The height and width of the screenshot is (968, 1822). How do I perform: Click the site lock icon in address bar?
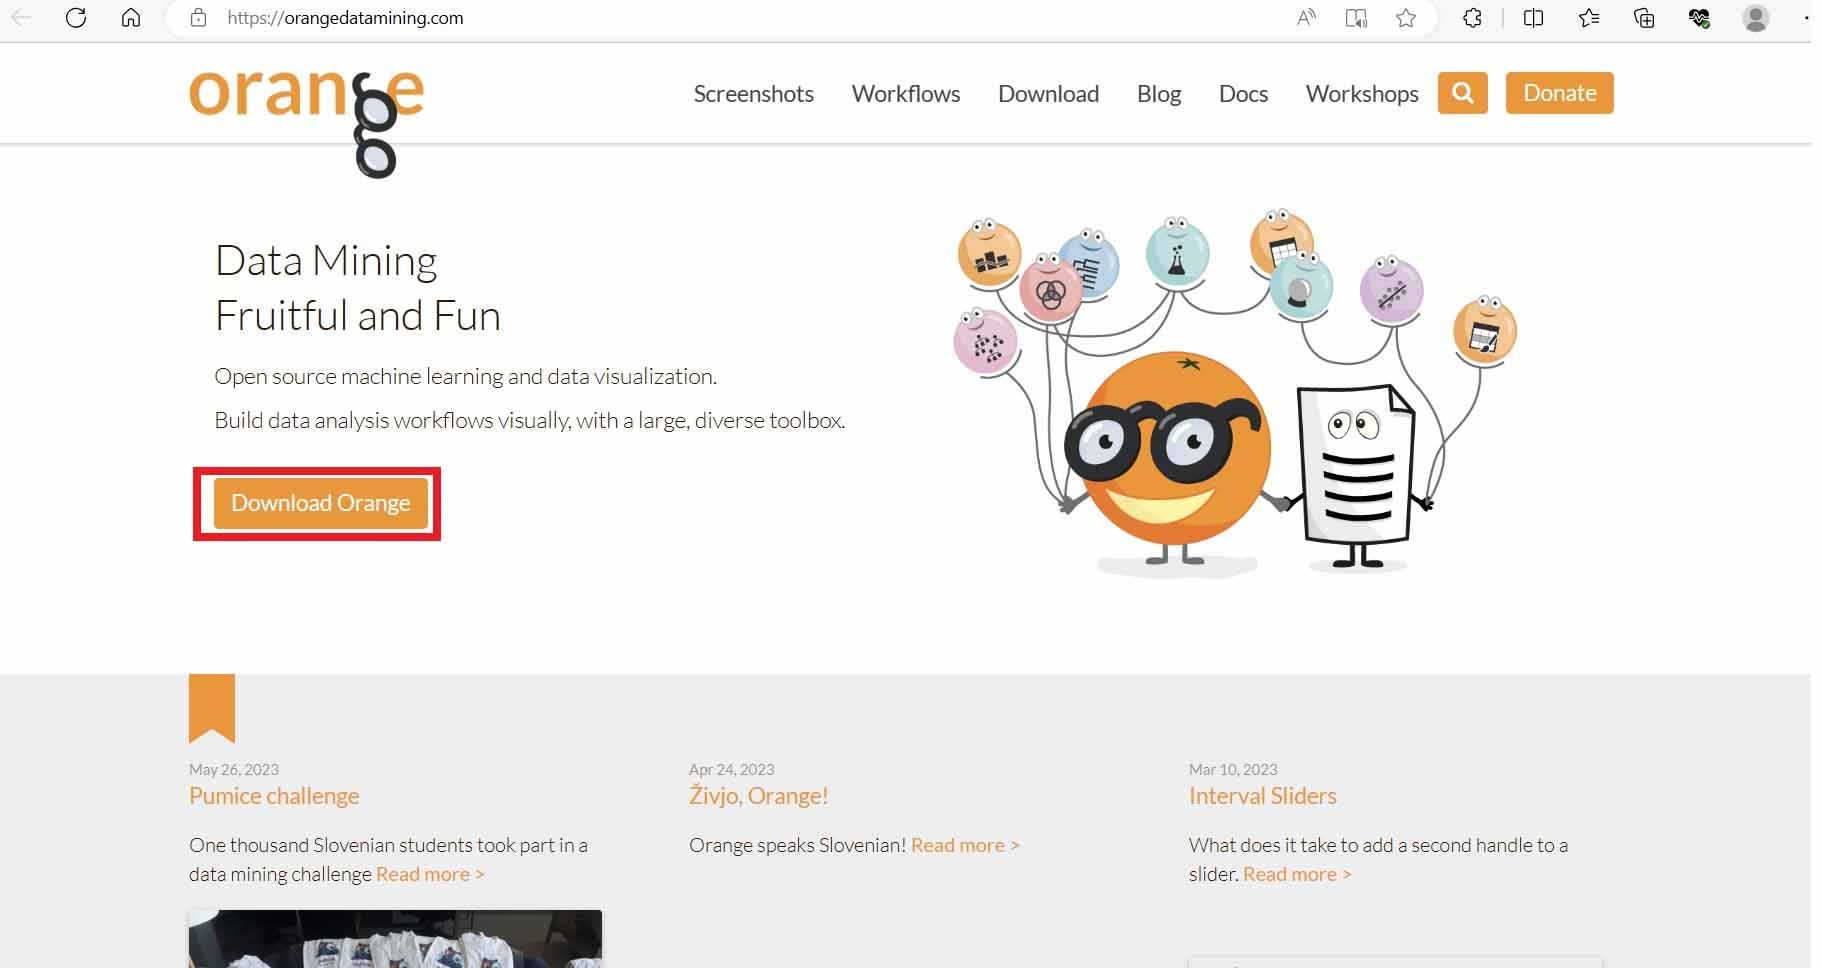coord(198,18)
